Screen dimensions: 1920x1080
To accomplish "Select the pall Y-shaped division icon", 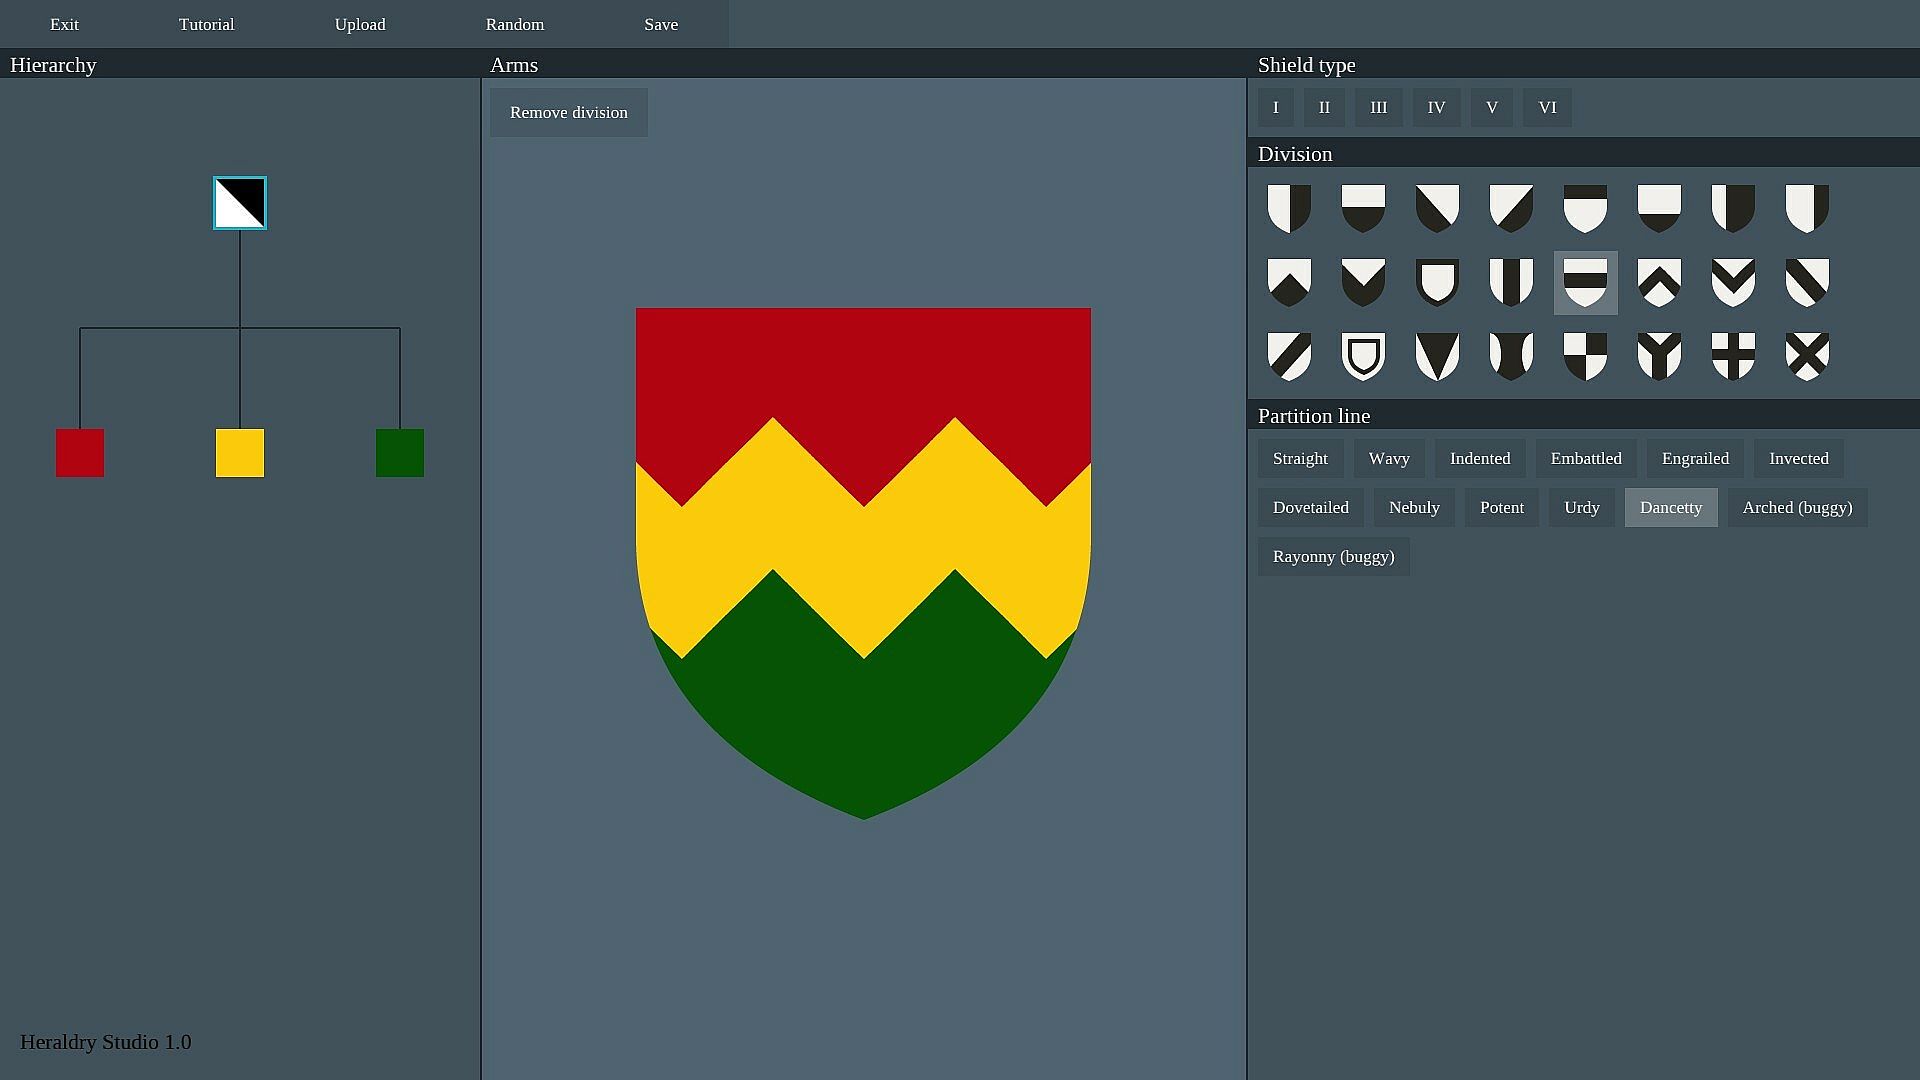I will (1659, 356).
